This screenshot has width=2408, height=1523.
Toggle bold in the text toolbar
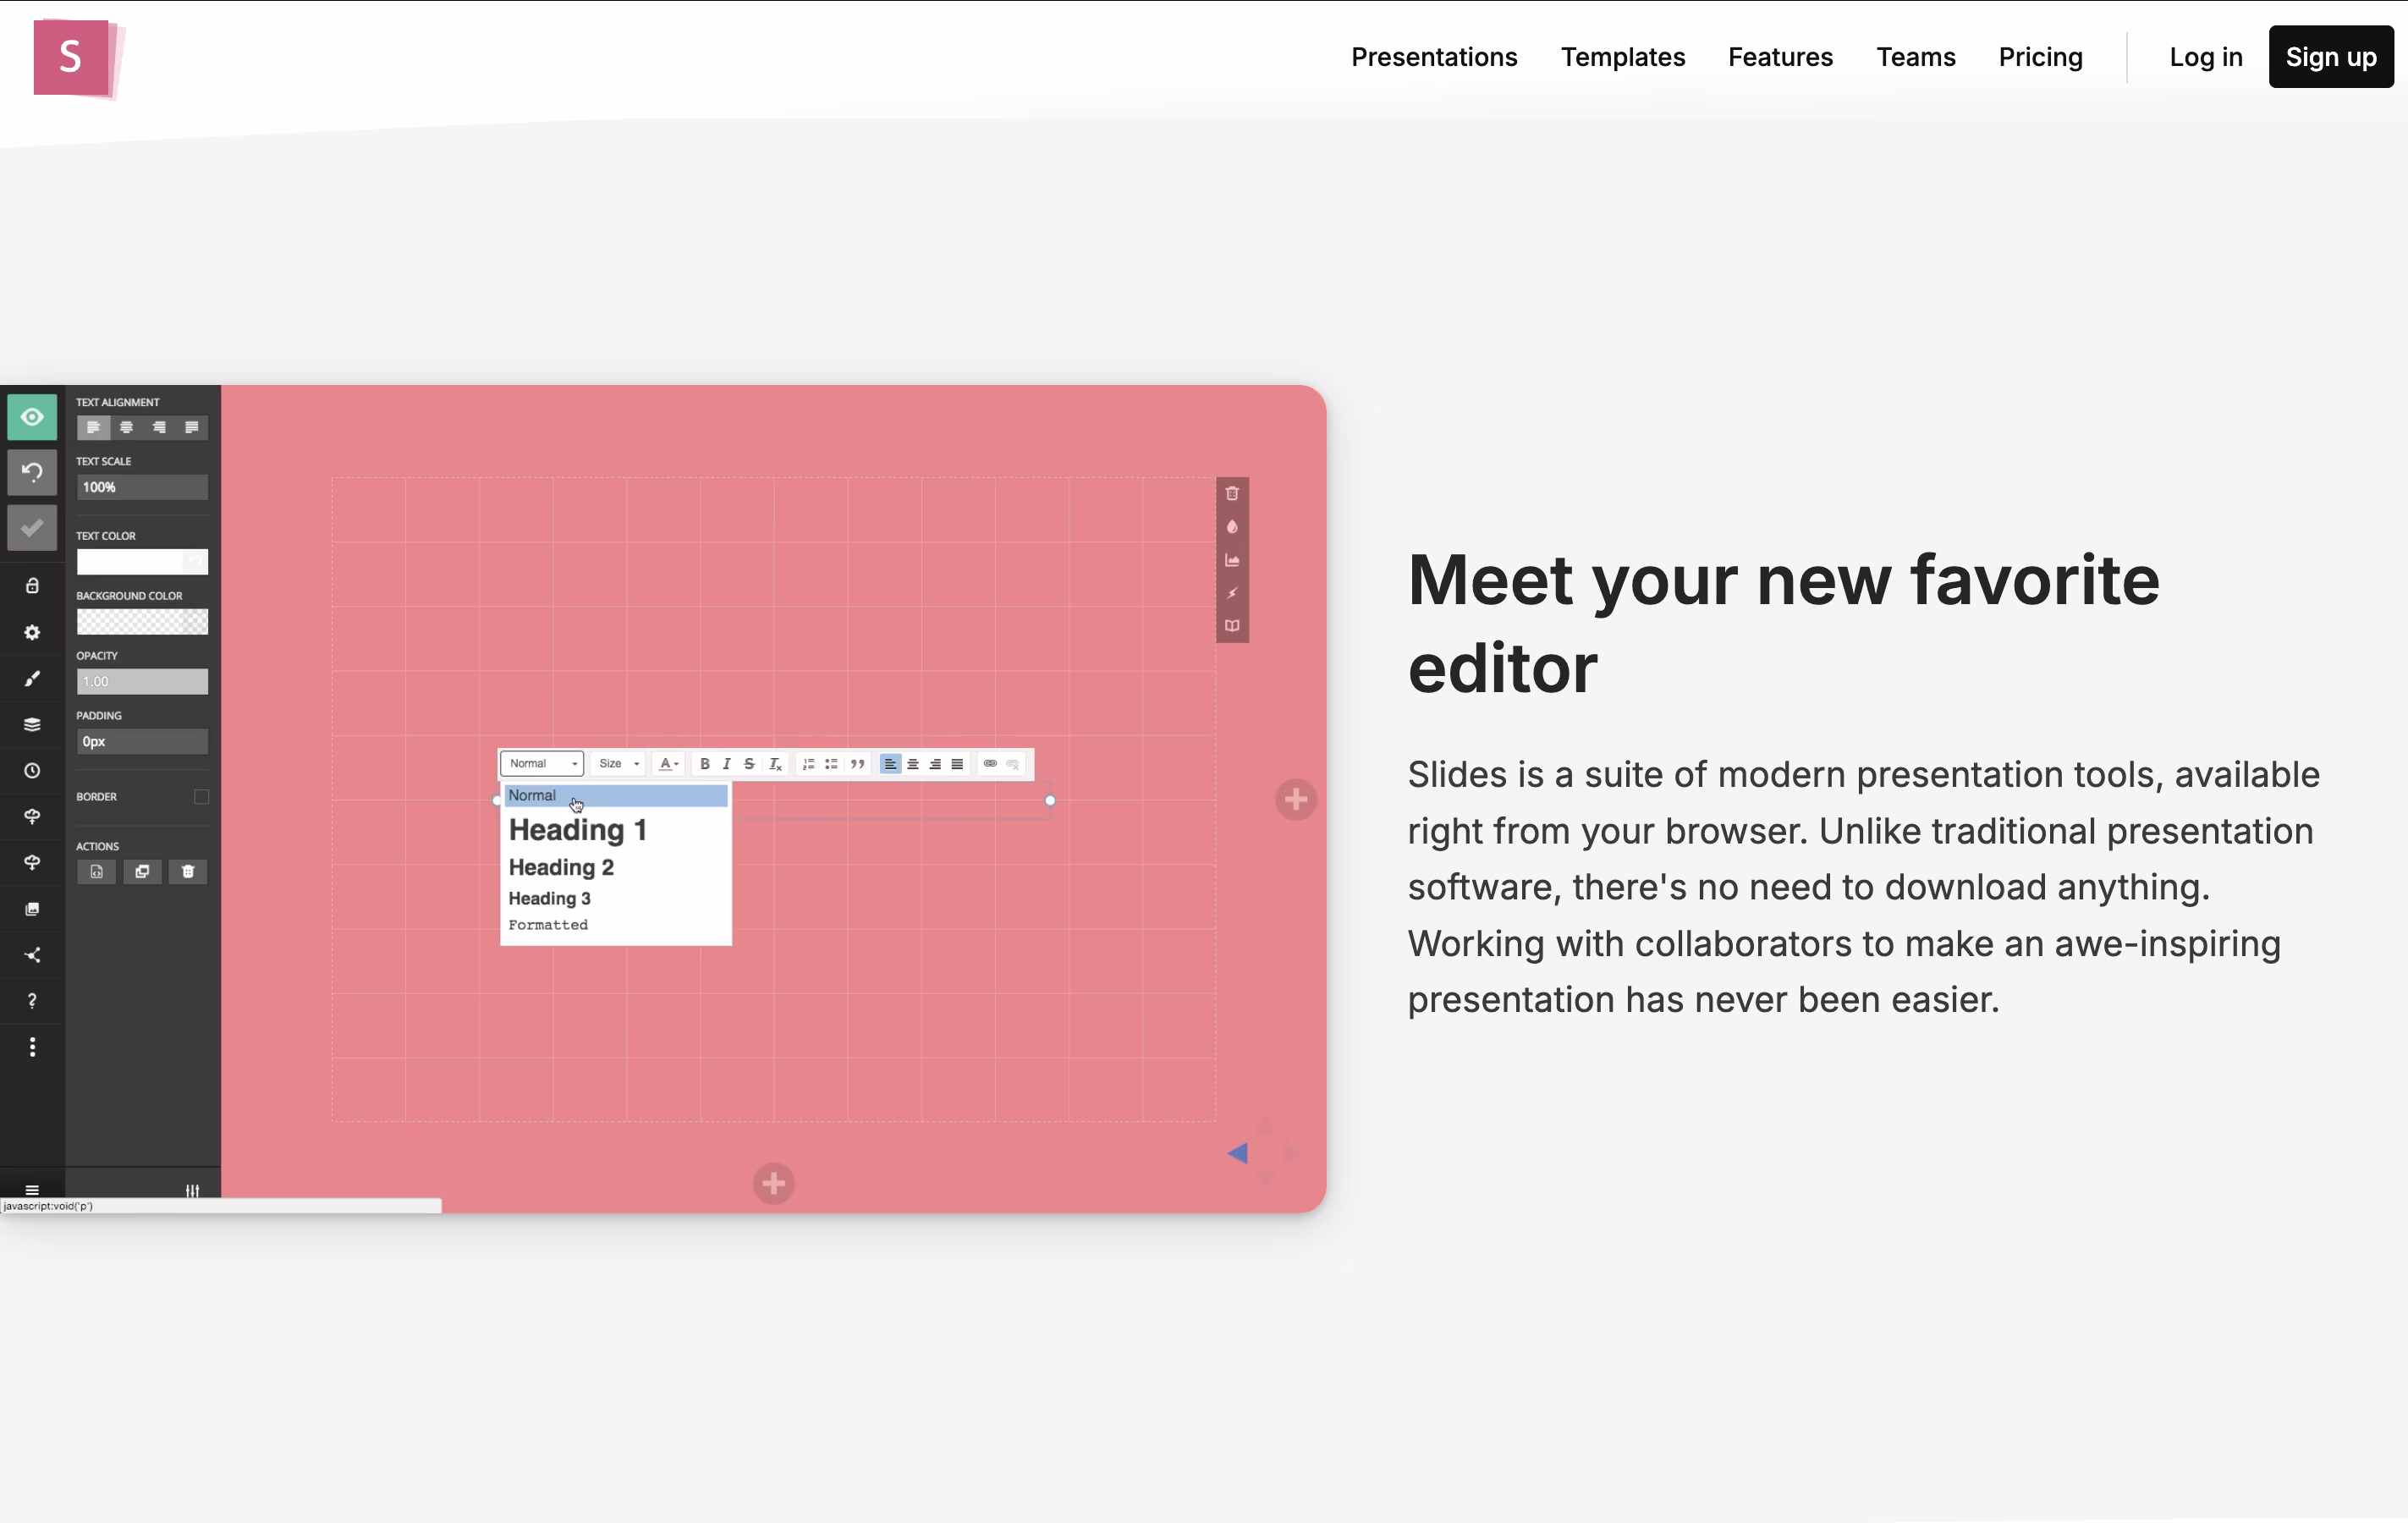click(705, 764)
